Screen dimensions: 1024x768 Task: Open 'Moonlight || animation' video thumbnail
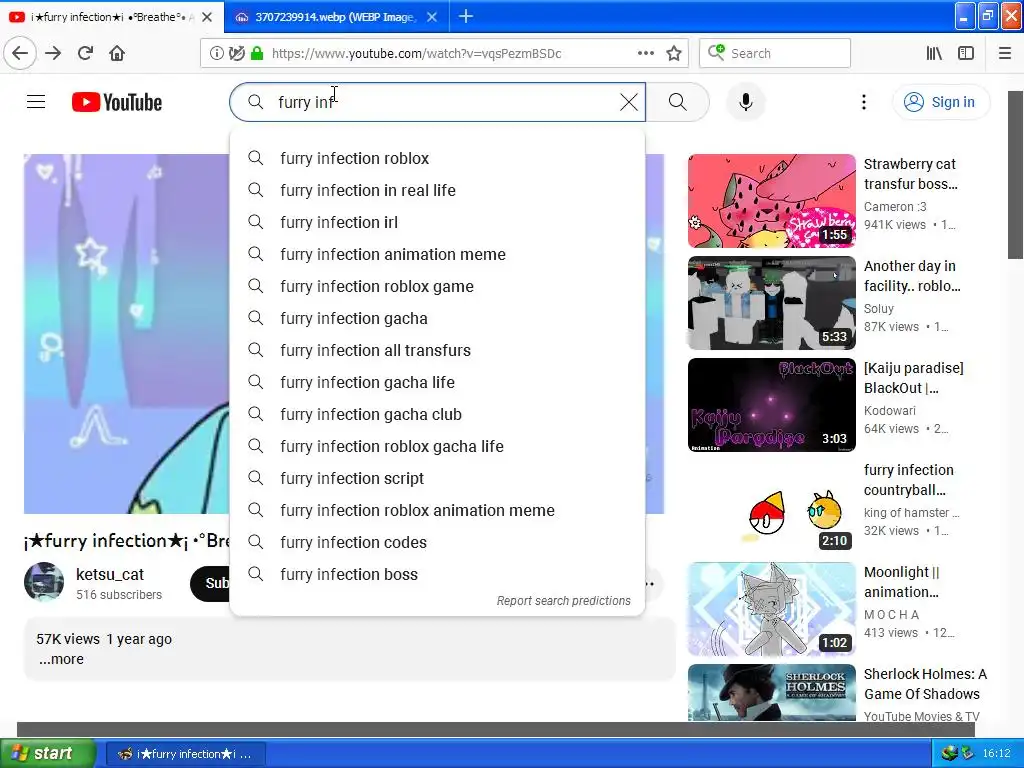click(771, 609)
